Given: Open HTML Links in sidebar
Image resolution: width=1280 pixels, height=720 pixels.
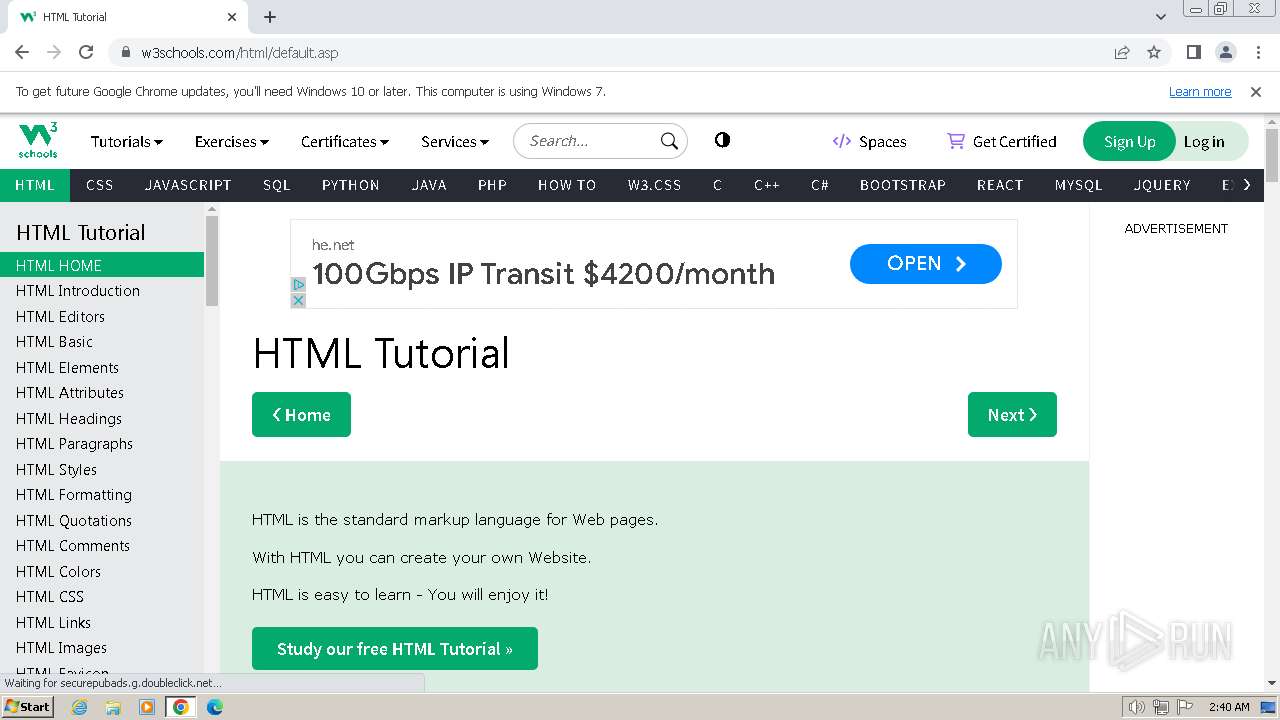Looking at the screenshot, I should (102, 622).
